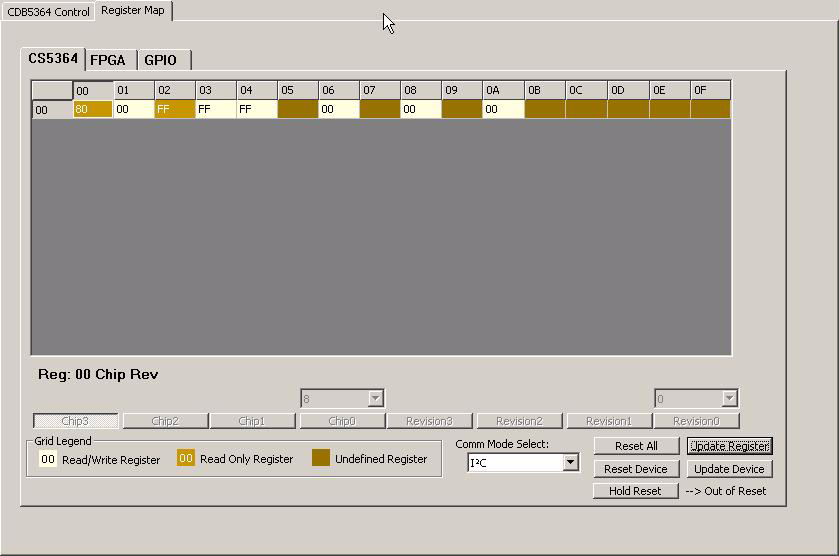839x556 pixels.
Task: Click the Reset Device button
Action: point(636,469)
